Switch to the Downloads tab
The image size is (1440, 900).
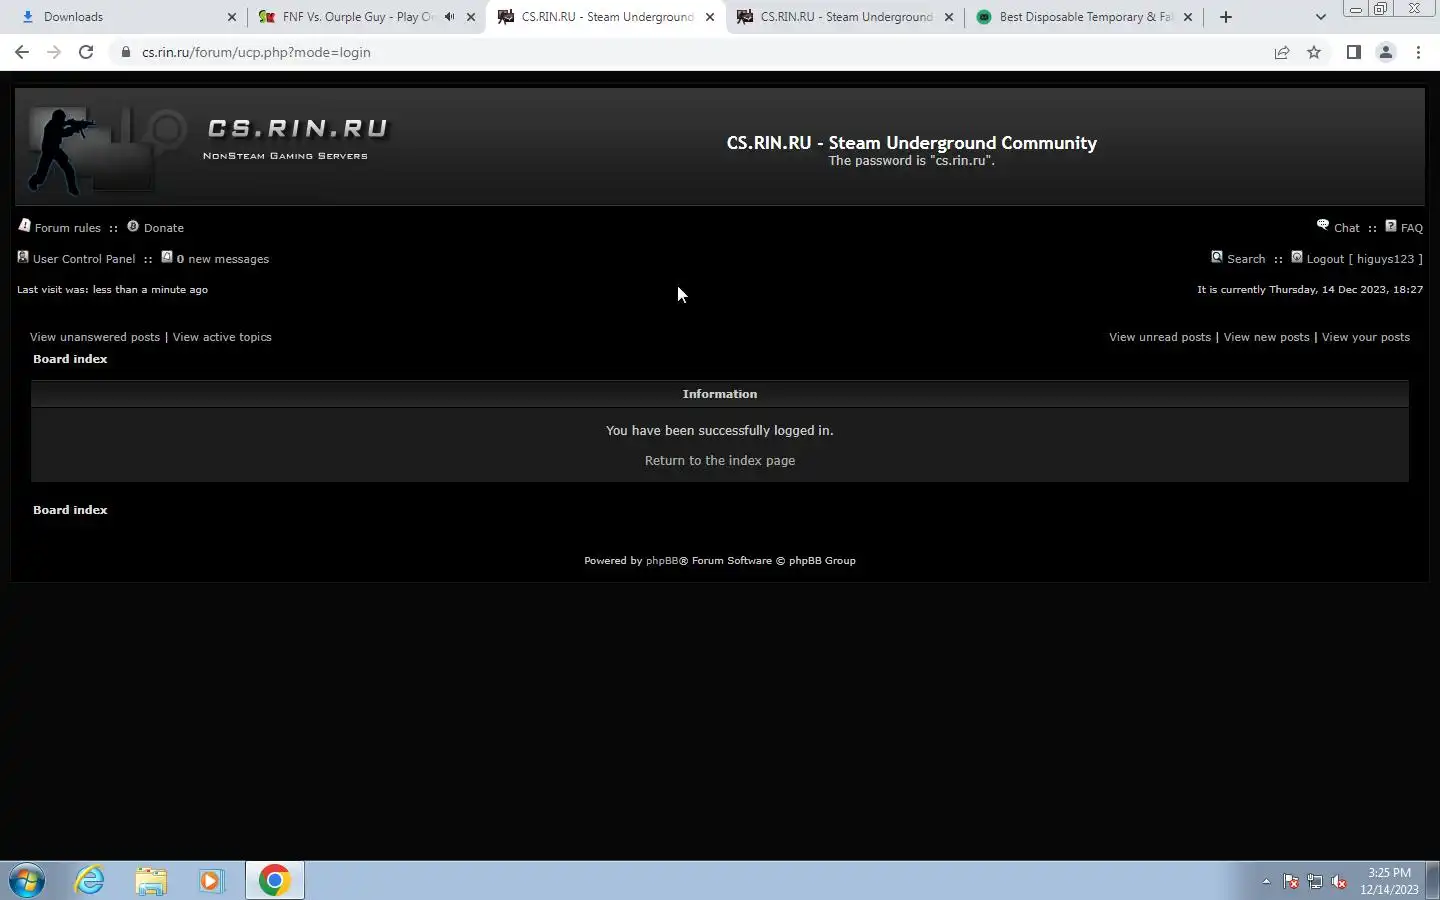tap(128, 17)
